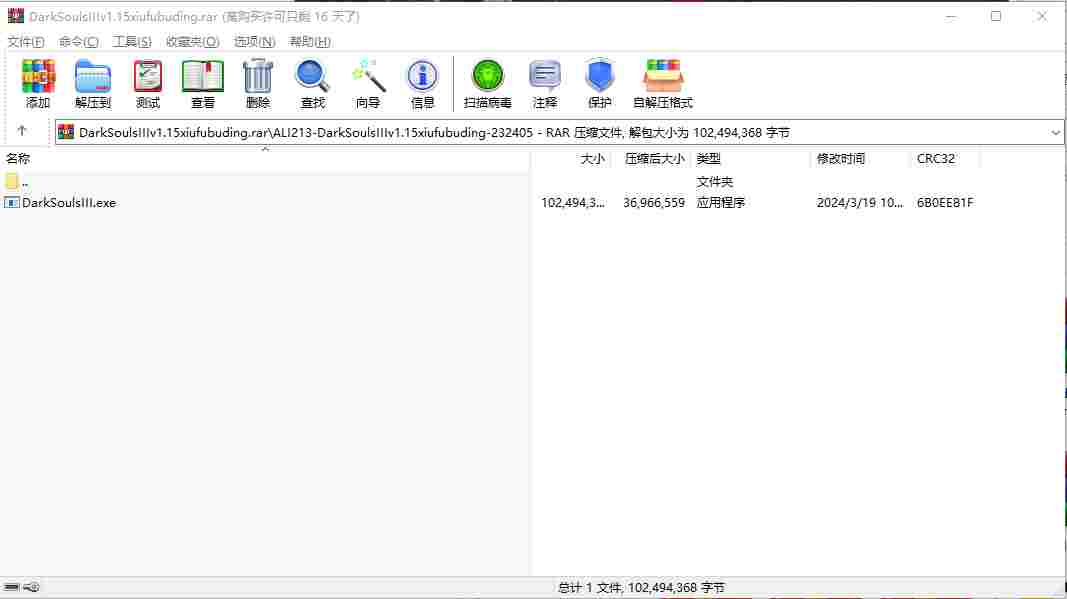Viewport: 1067px width, 599px height.
Task: Open the Extract To (解压到) tool
Action: point(93,83)
